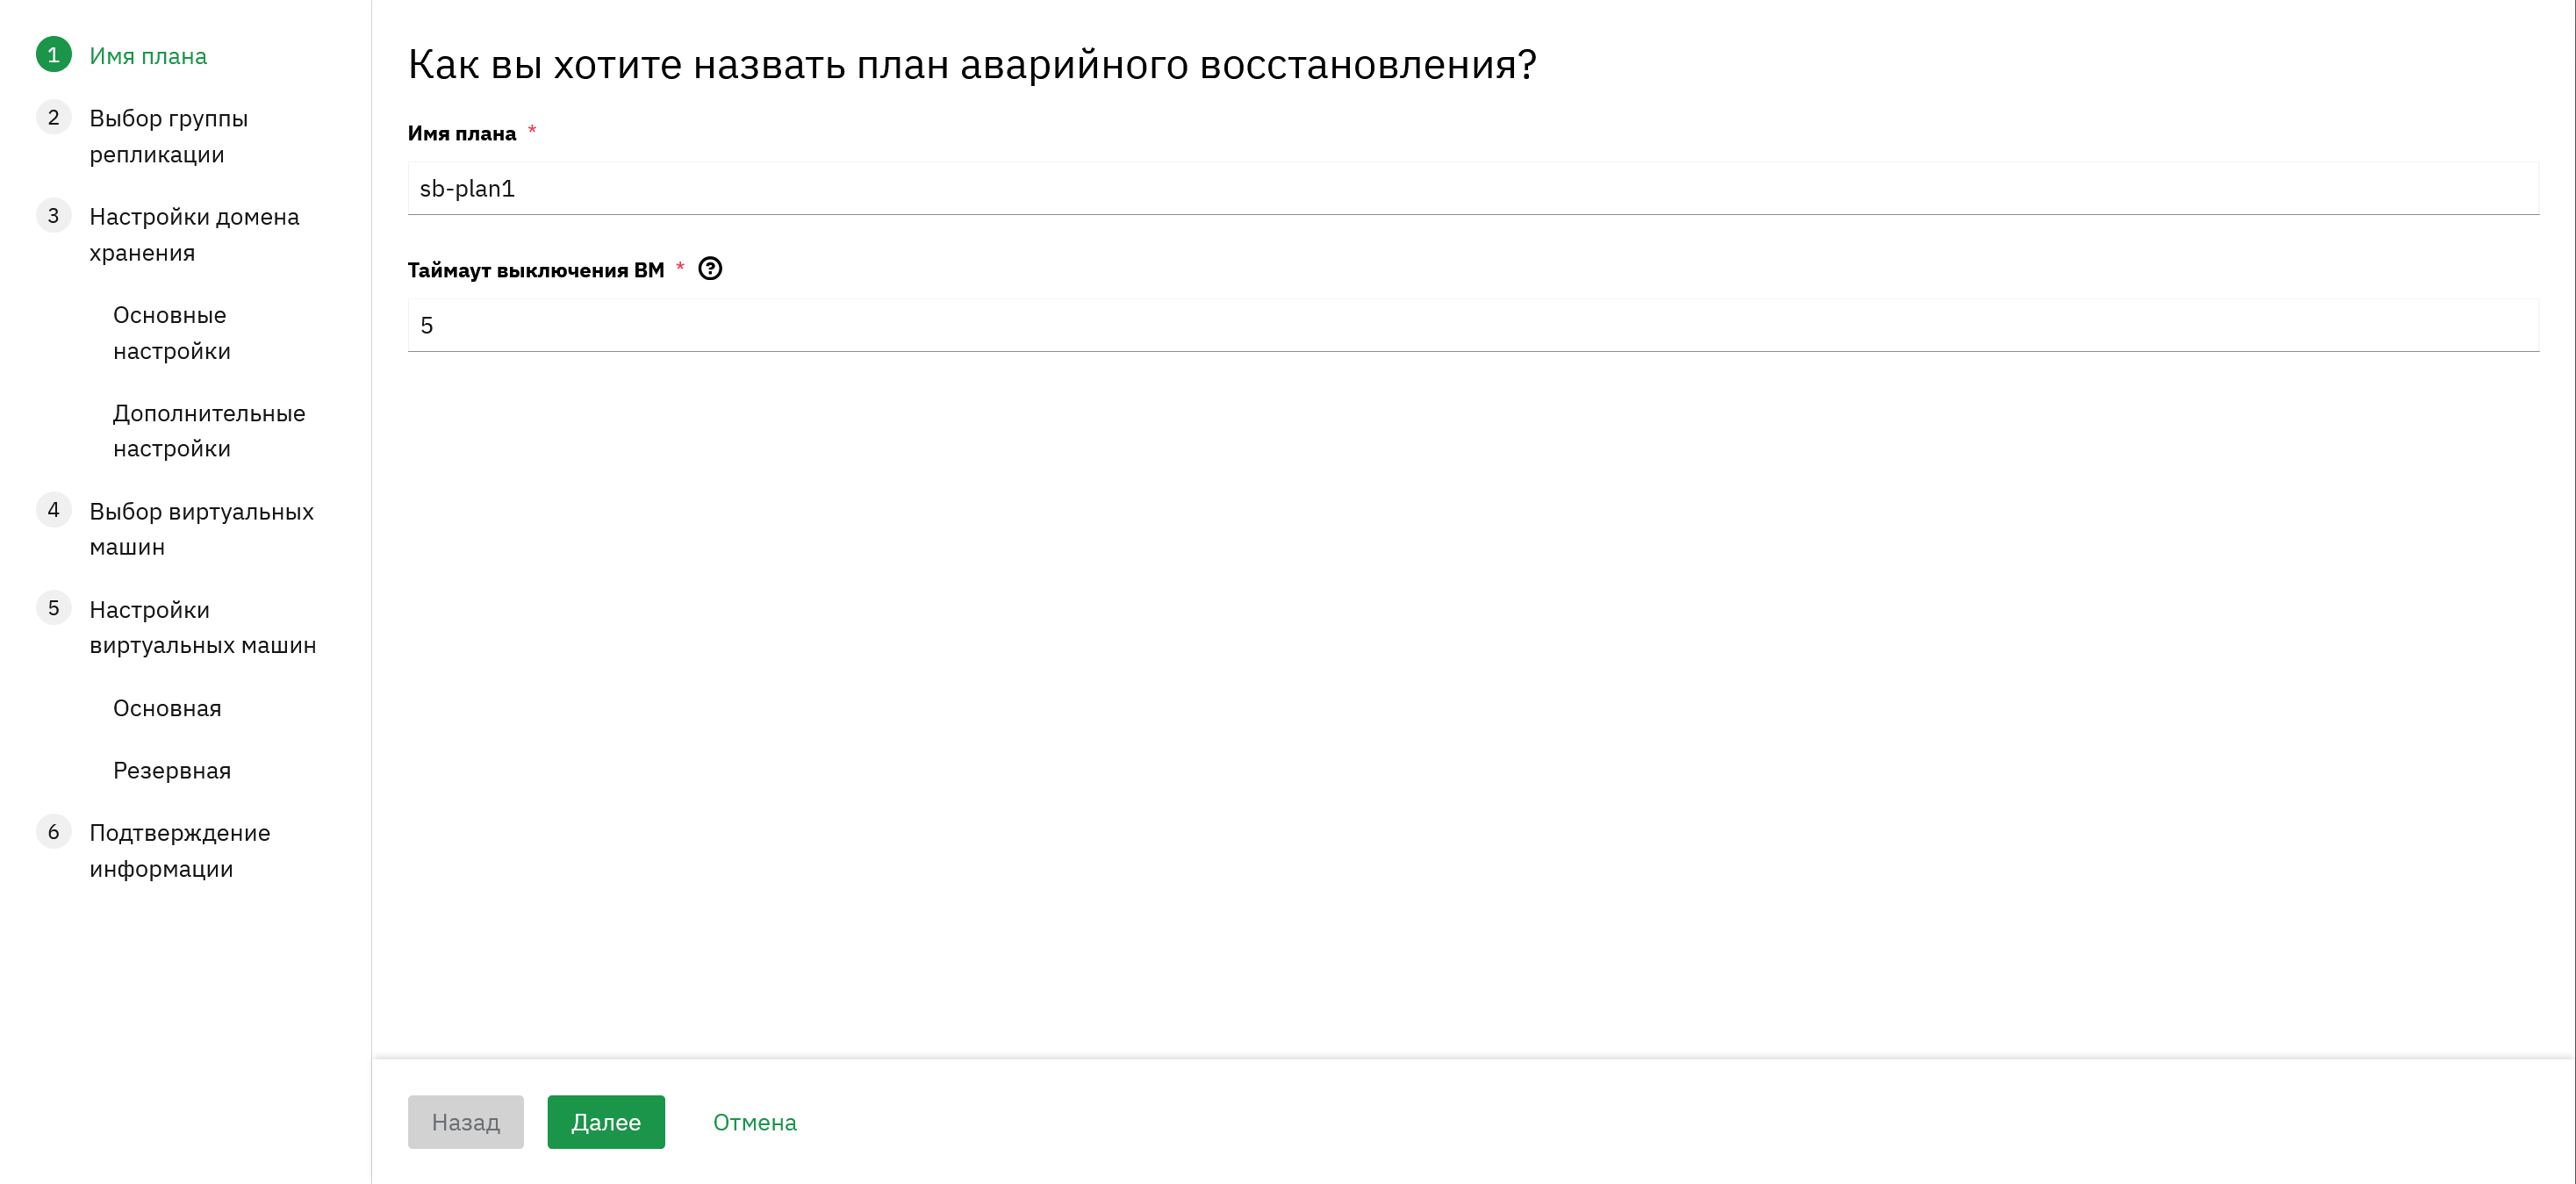Click the step 2 number circle
The image size is (2576, 1184).
54,118
